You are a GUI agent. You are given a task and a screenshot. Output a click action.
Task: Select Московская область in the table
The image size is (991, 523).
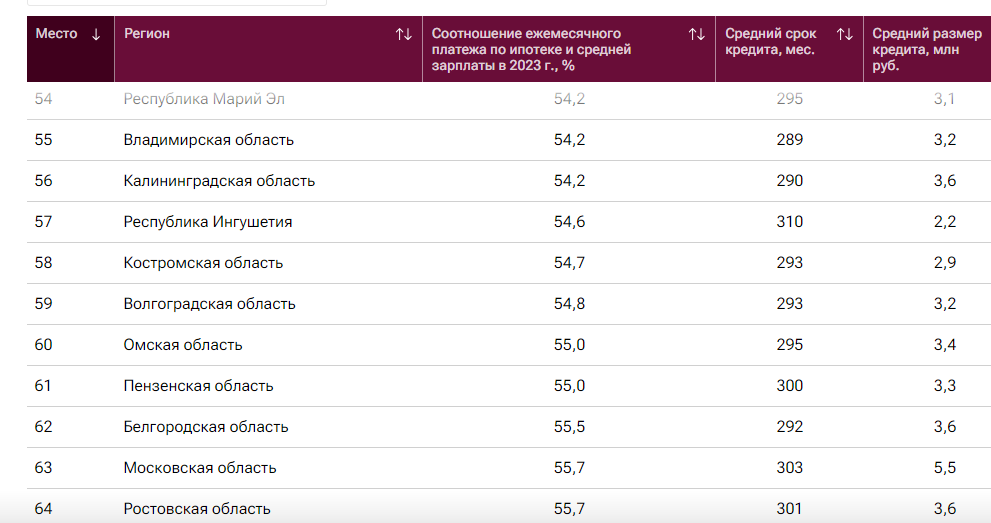[200, 468]
